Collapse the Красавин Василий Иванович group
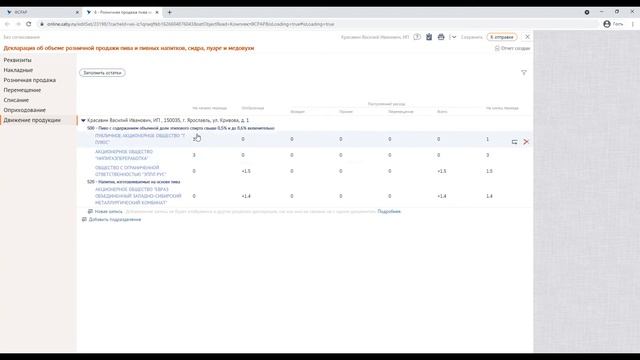640x360 pixels. (83, 120)
